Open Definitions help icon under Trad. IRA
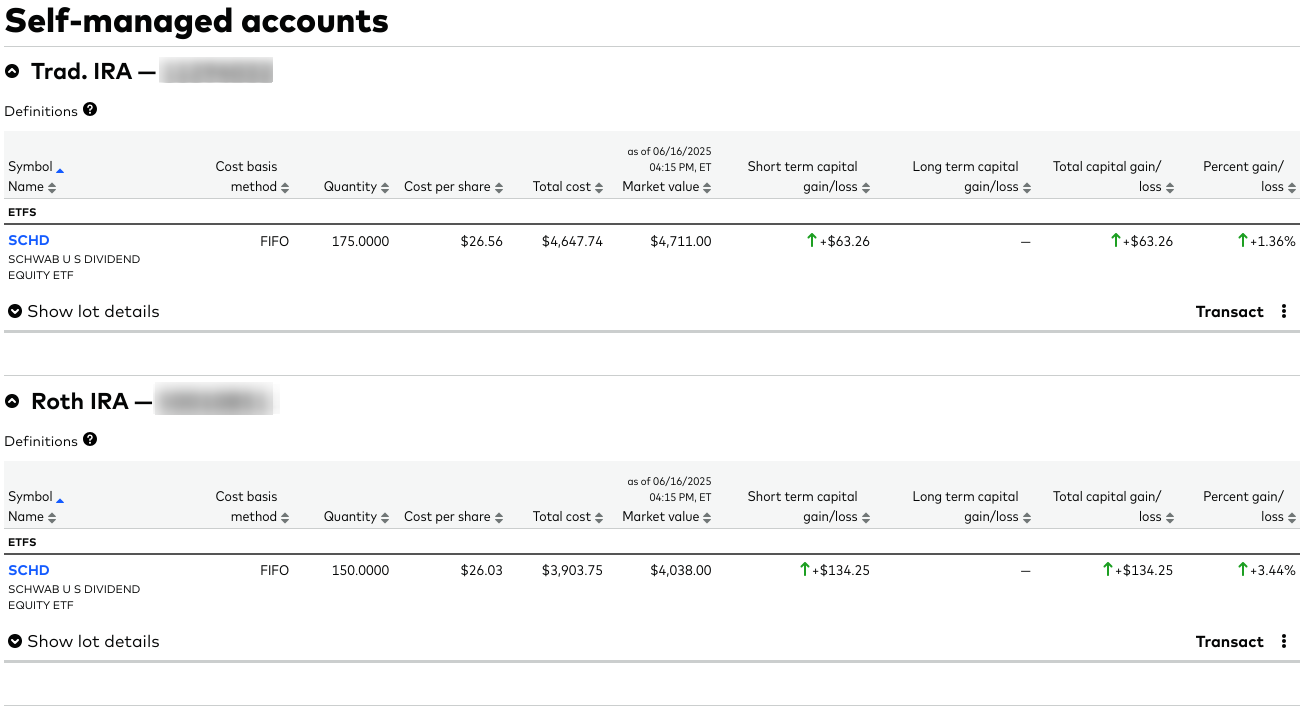 click(90, 110)
